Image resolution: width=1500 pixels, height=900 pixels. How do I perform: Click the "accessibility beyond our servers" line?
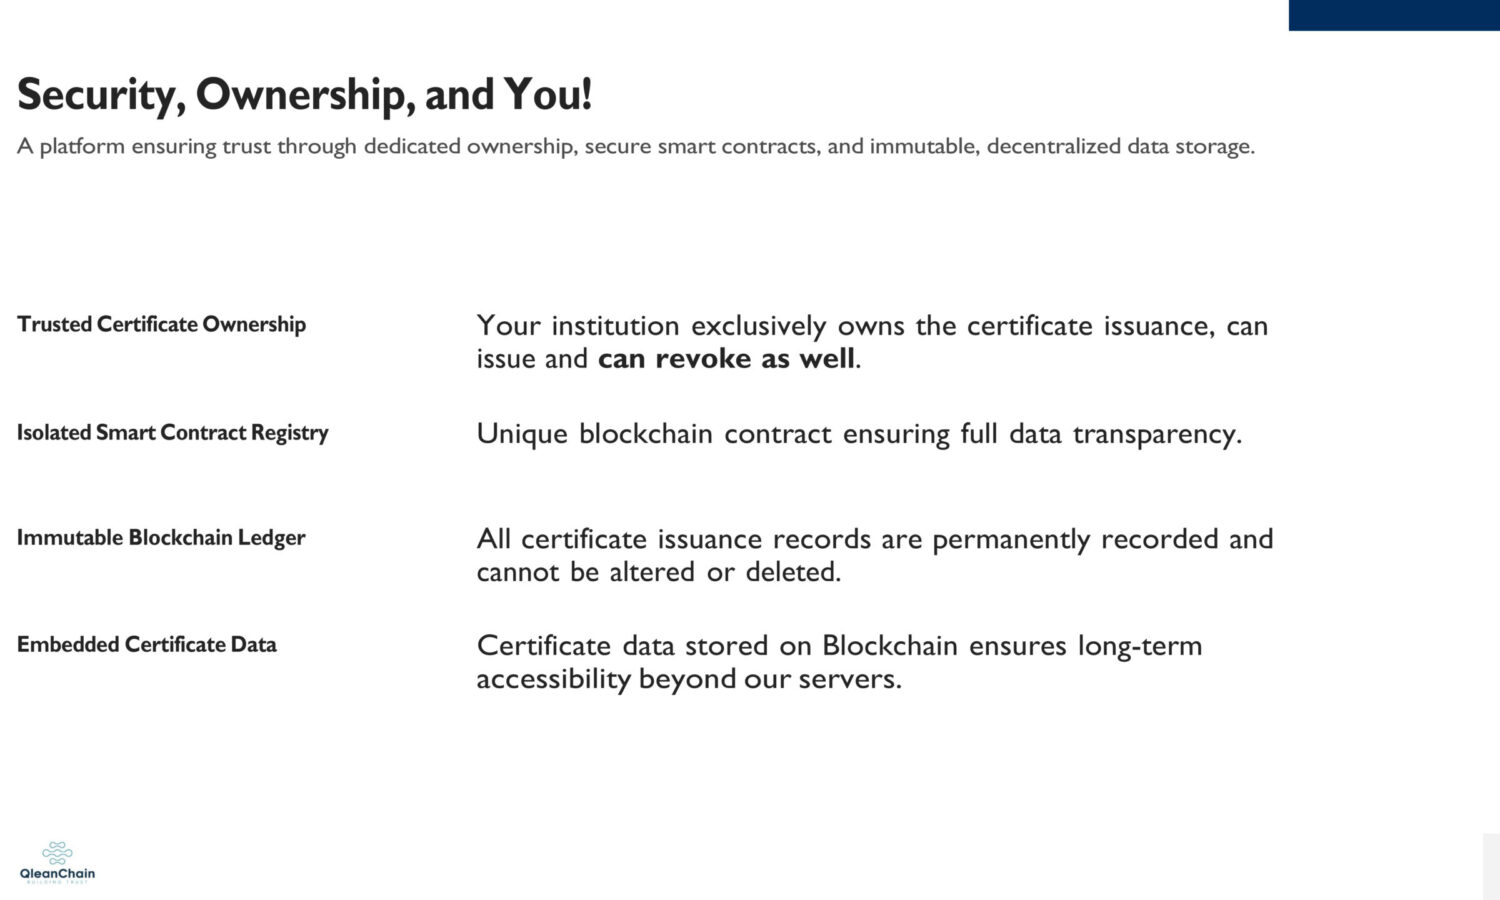coord(688,679)
